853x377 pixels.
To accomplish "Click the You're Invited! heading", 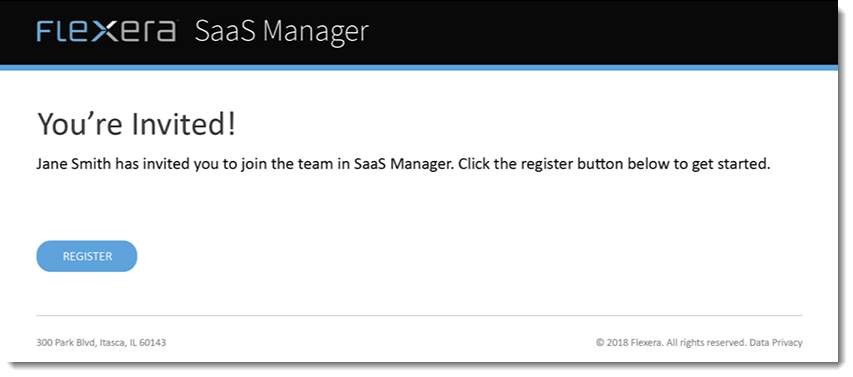I will click(137, 124).
